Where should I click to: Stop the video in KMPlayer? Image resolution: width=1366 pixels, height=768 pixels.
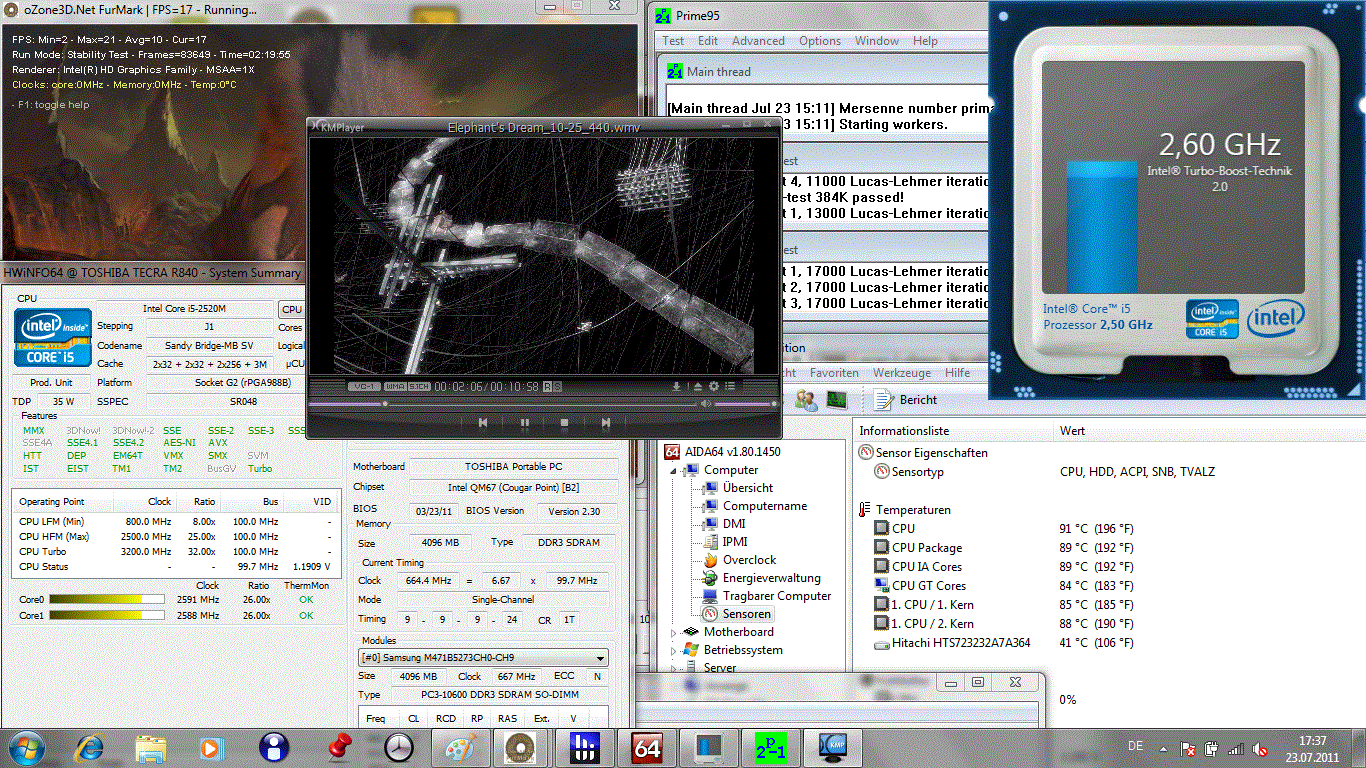[x=565, y=423]
